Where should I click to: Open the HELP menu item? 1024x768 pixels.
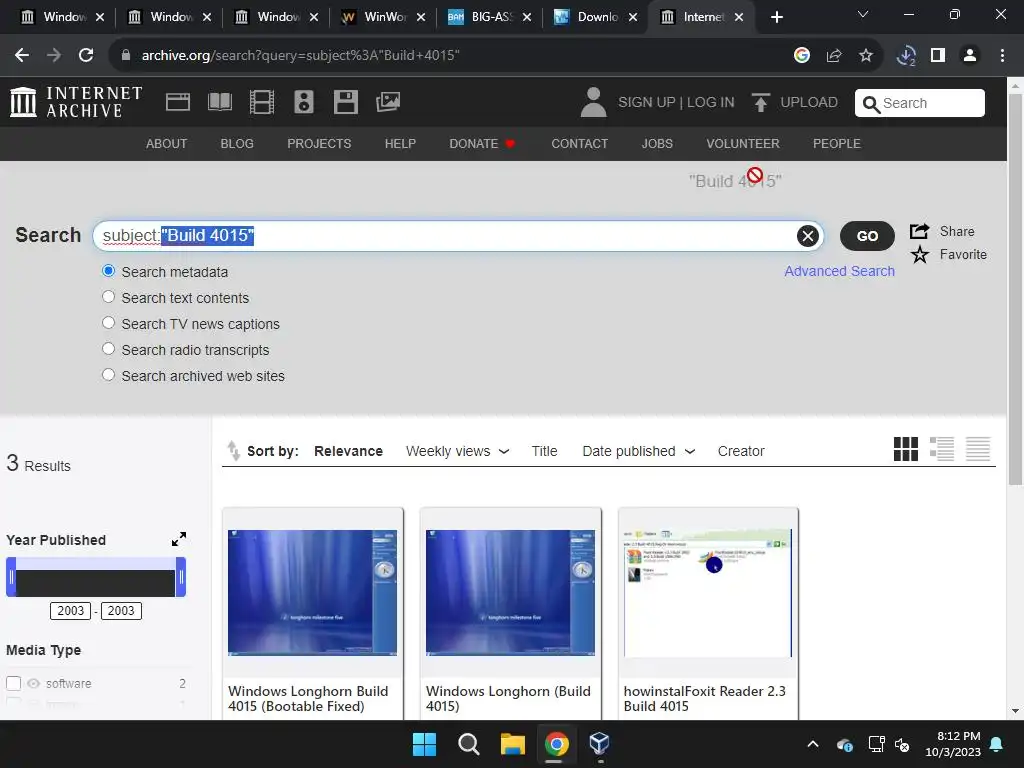point(400,144)
